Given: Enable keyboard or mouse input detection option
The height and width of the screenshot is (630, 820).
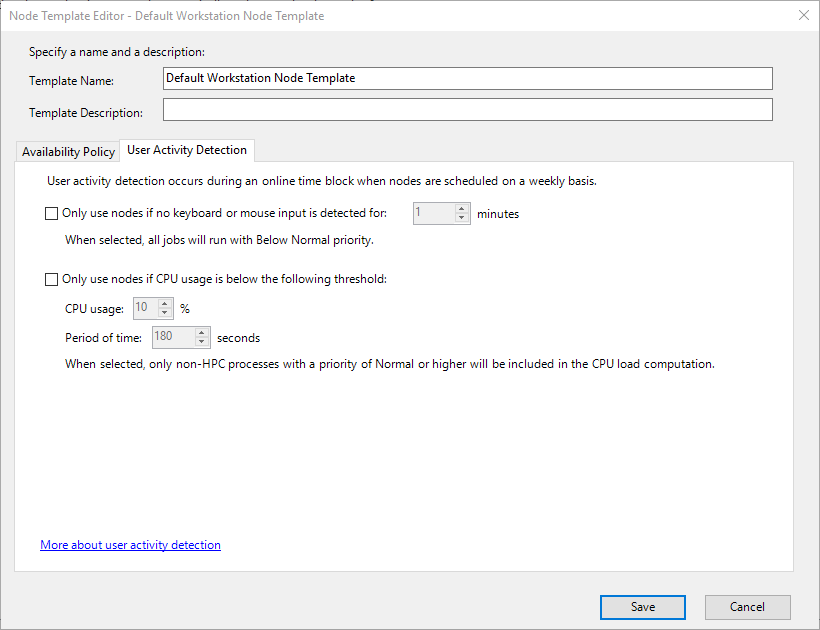Looking at the screenshot, I should pos(51,213).
